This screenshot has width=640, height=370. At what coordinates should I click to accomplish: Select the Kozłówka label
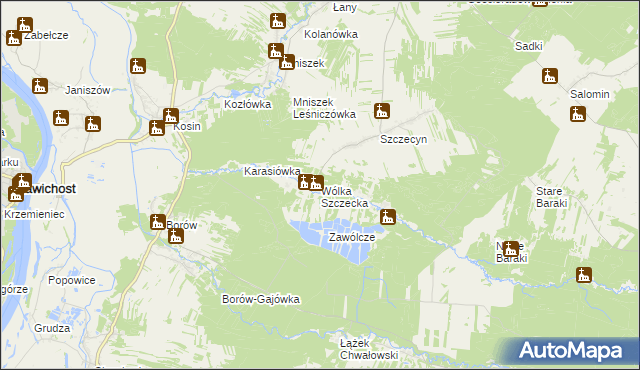coord(248,104)
